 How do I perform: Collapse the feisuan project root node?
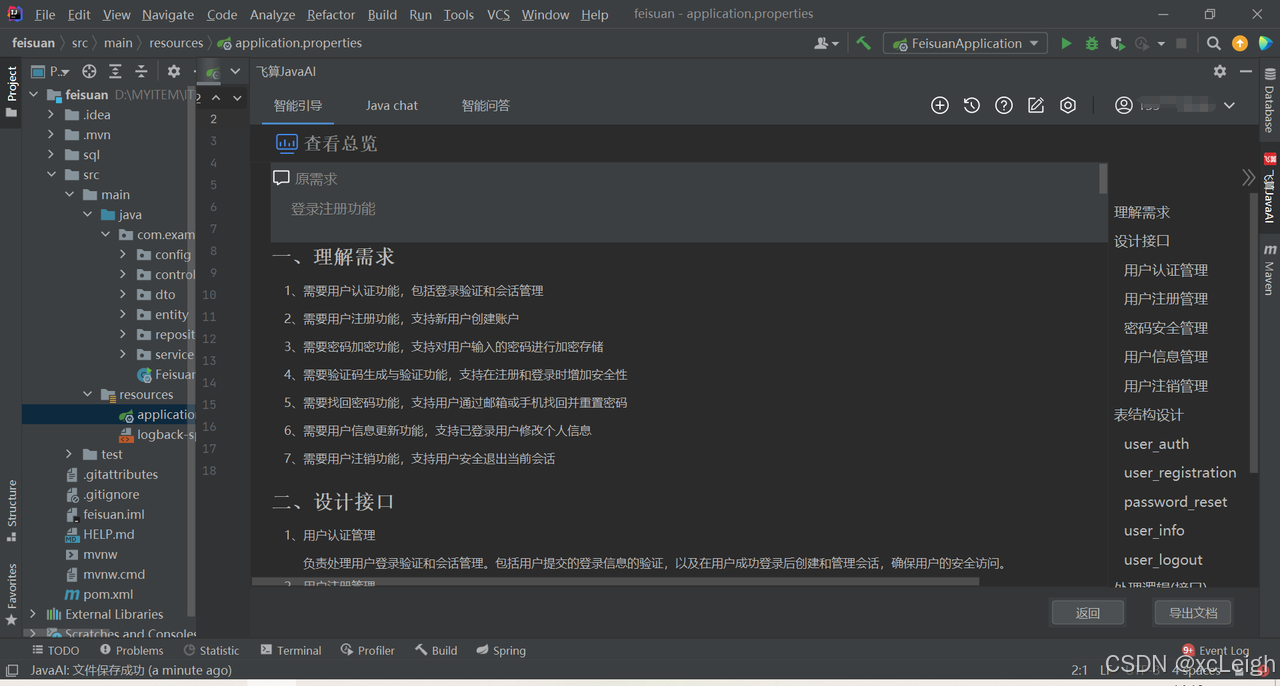[x=33, y=94]
